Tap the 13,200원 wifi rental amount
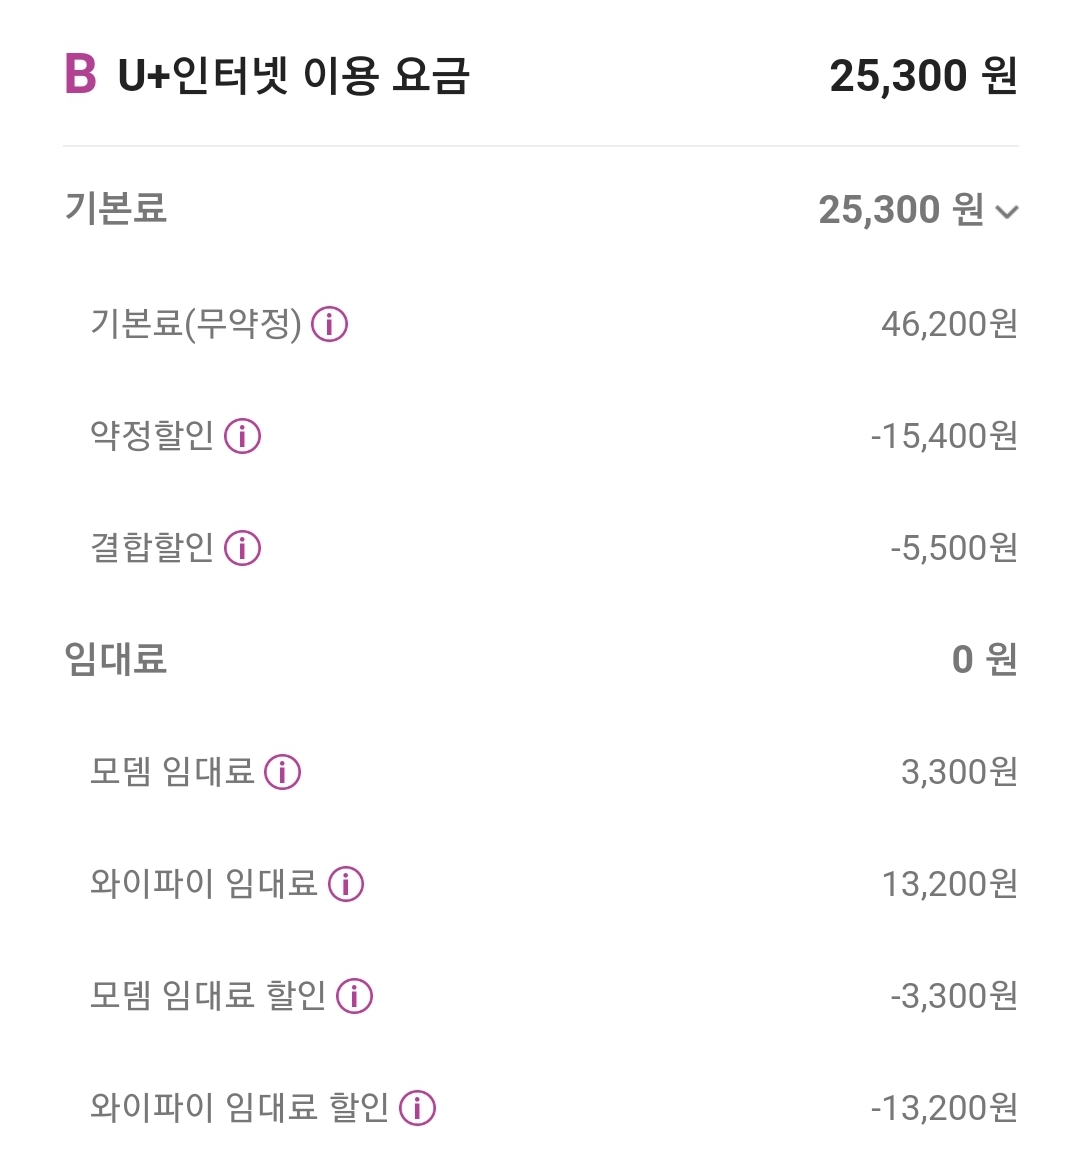Screen dimensions: 1080x1157 pos(949,884)
